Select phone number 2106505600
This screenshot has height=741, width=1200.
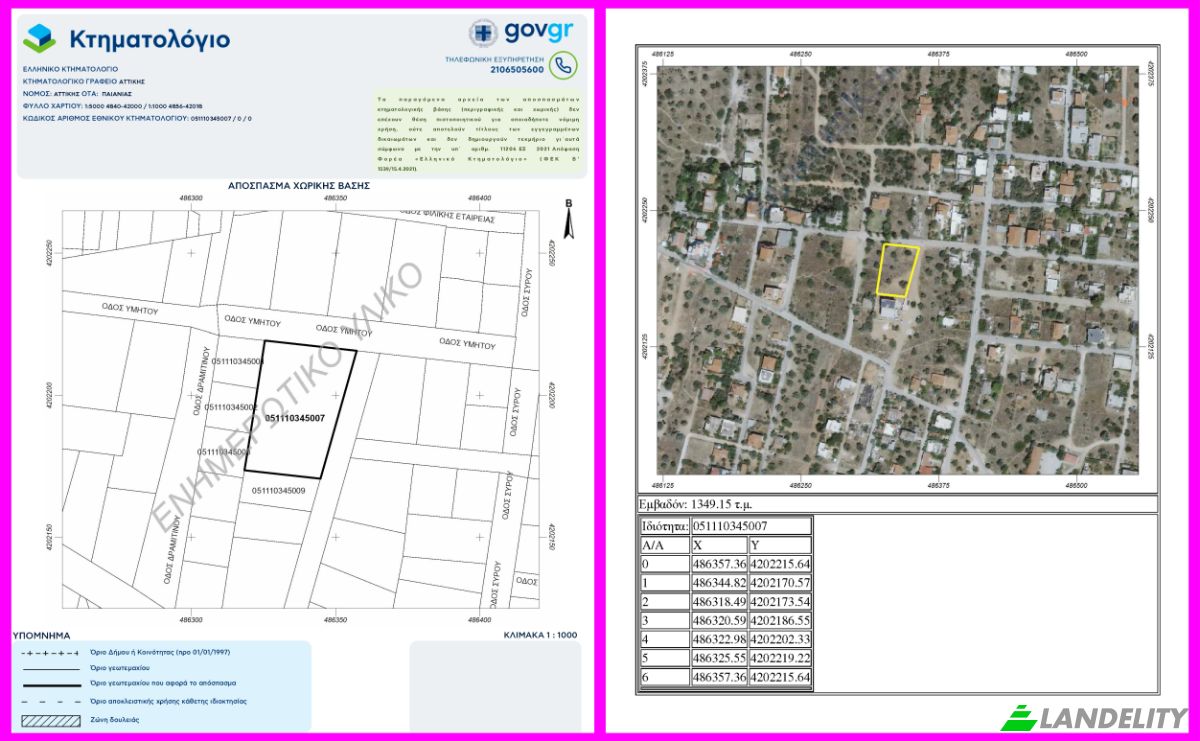pyautogui.click(x=518, y=70)
